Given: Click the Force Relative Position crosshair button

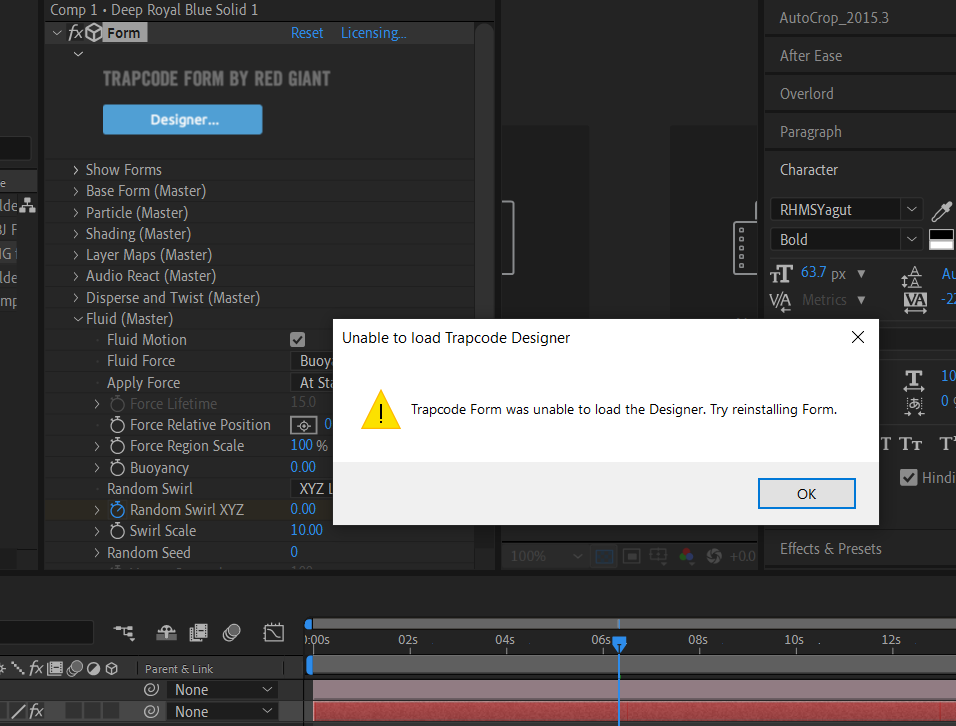Looking at the screenshot, I should pos(304,425).
